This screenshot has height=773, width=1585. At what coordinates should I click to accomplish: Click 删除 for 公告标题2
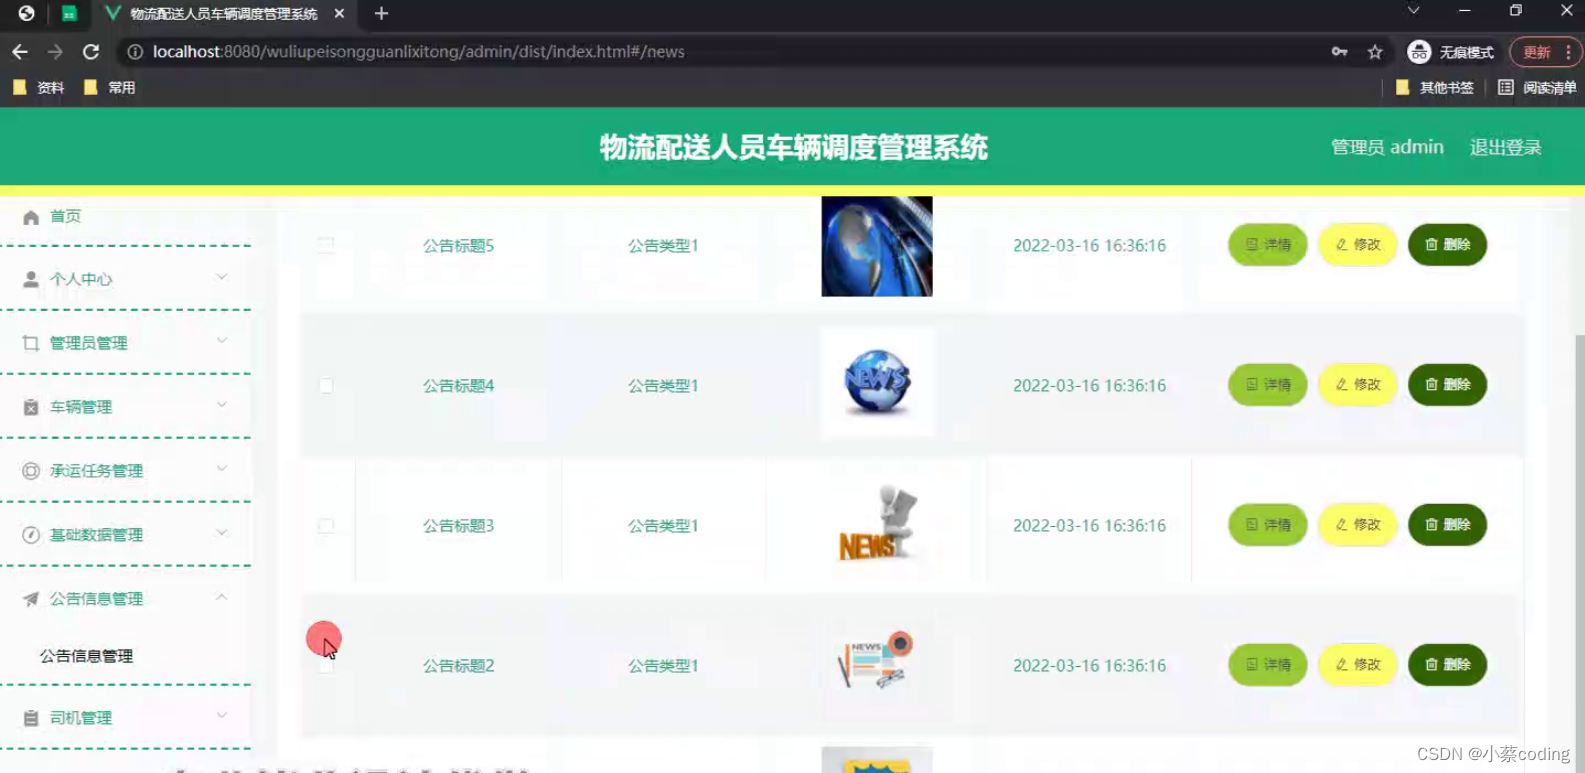[x=1447, y=665]
